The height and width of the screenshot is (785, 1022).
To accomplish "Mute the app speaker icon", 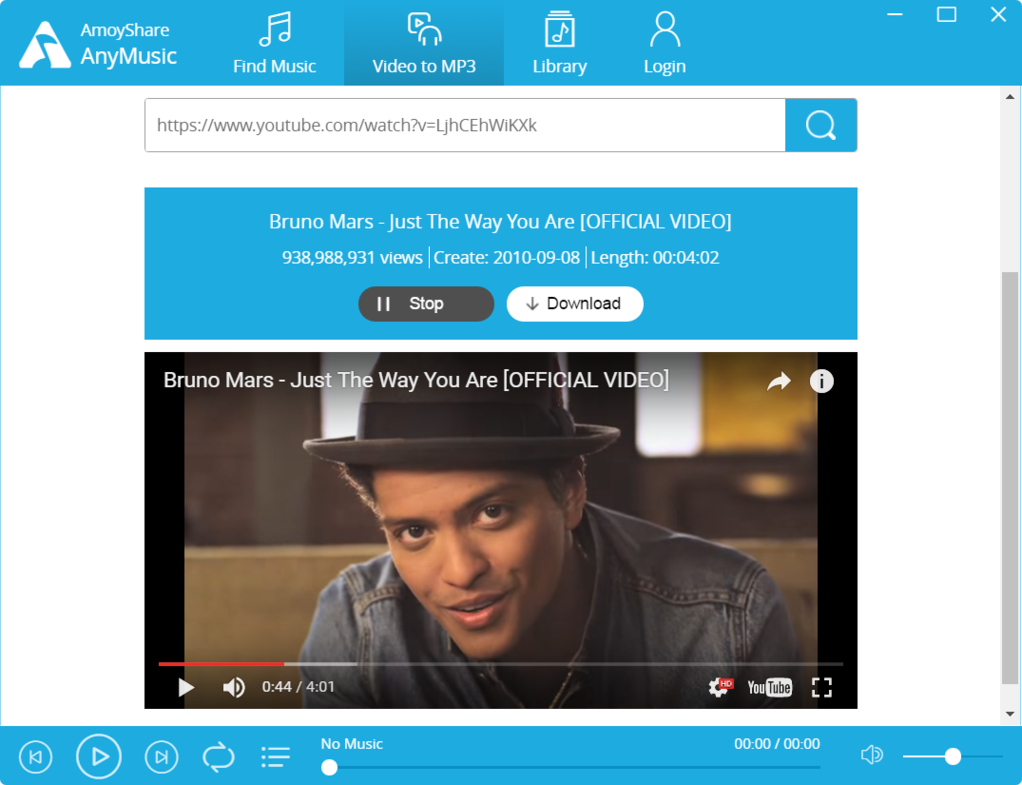I will [871, 756].
